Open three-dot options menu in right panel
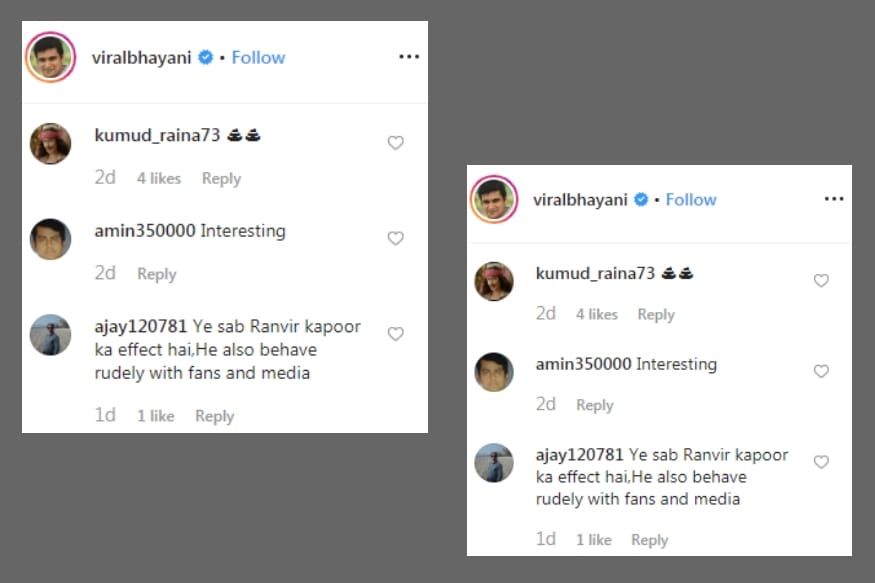The image size is (875, 583). pyautogui.click(x=834, y=199)
